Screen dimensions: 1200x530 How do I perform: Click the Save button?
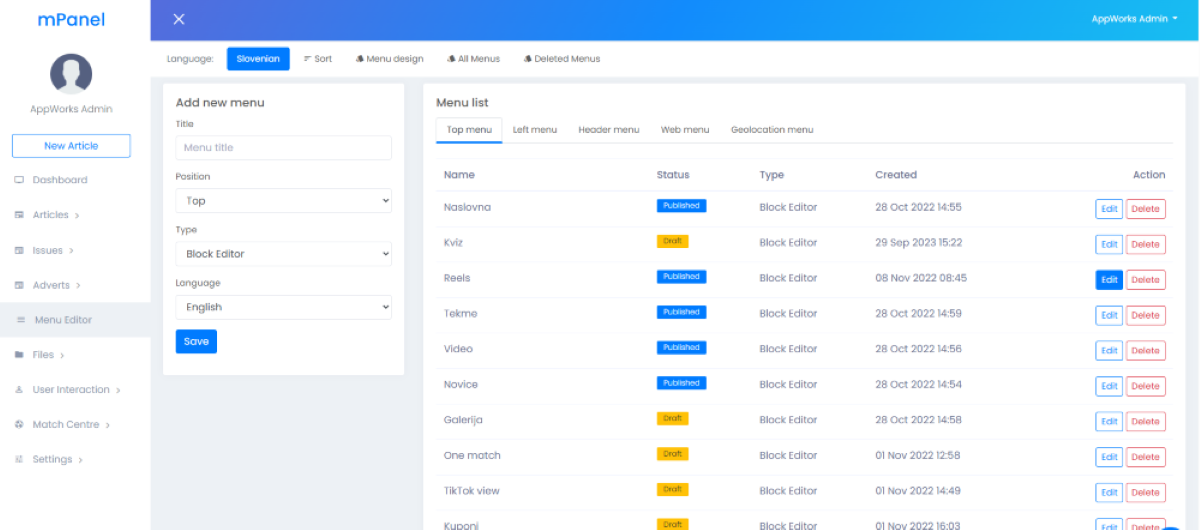196,341
